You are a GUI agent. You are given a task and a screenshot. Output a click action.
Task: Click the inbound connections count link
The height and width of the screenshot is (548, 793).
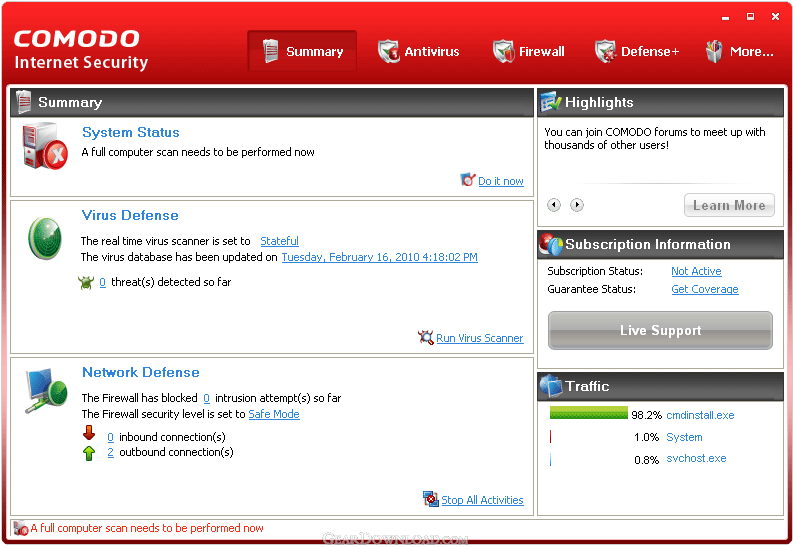tap(110, 437)
